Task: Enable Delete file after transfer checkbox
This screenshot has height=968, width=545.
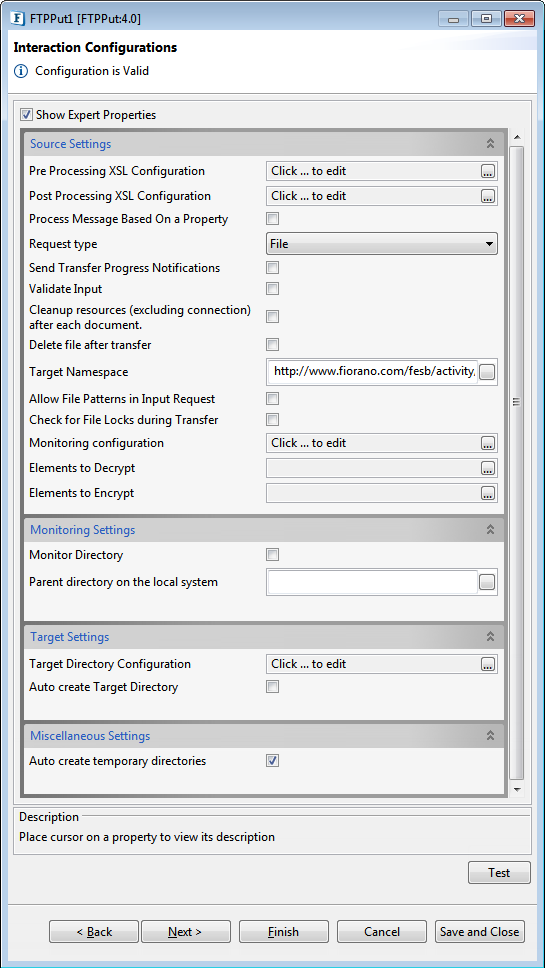Action: point(272,344)
